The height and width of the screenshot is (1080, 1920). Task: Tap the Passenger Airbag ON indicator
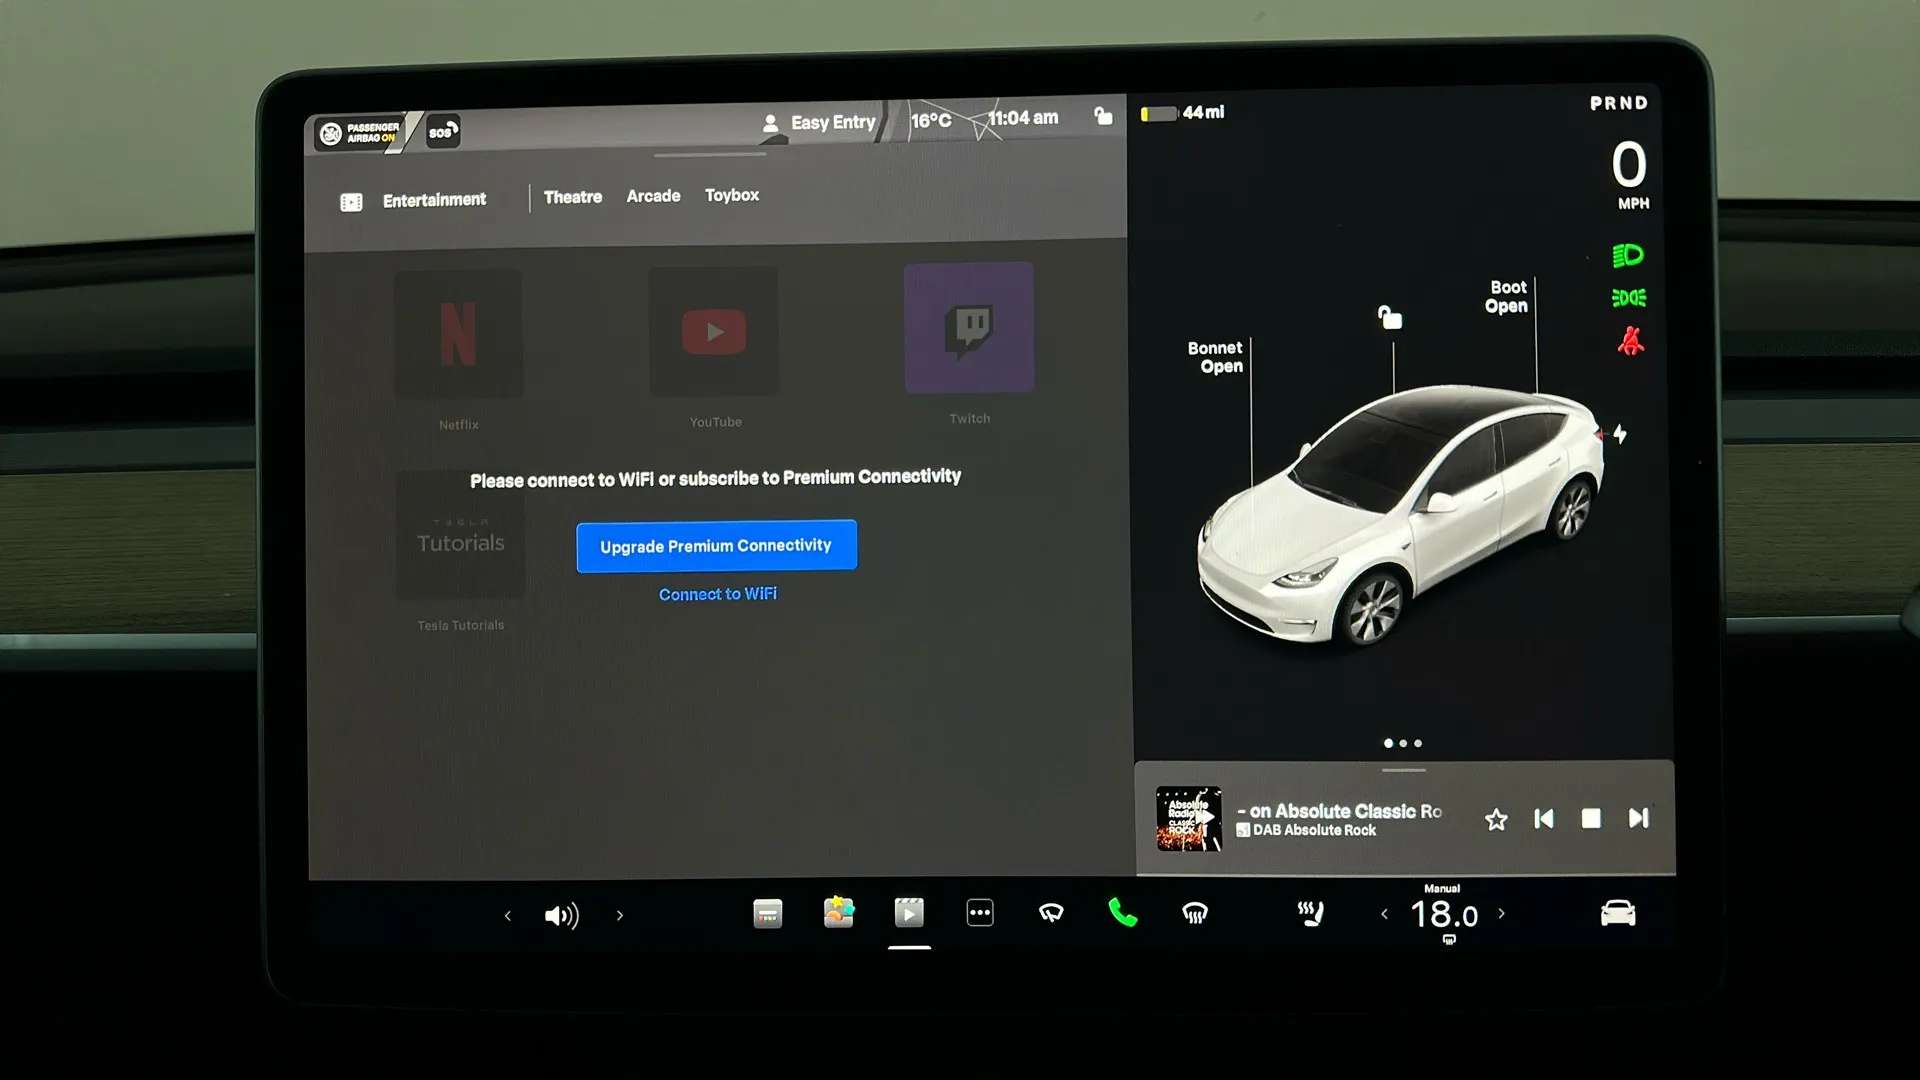pos(360,133)
